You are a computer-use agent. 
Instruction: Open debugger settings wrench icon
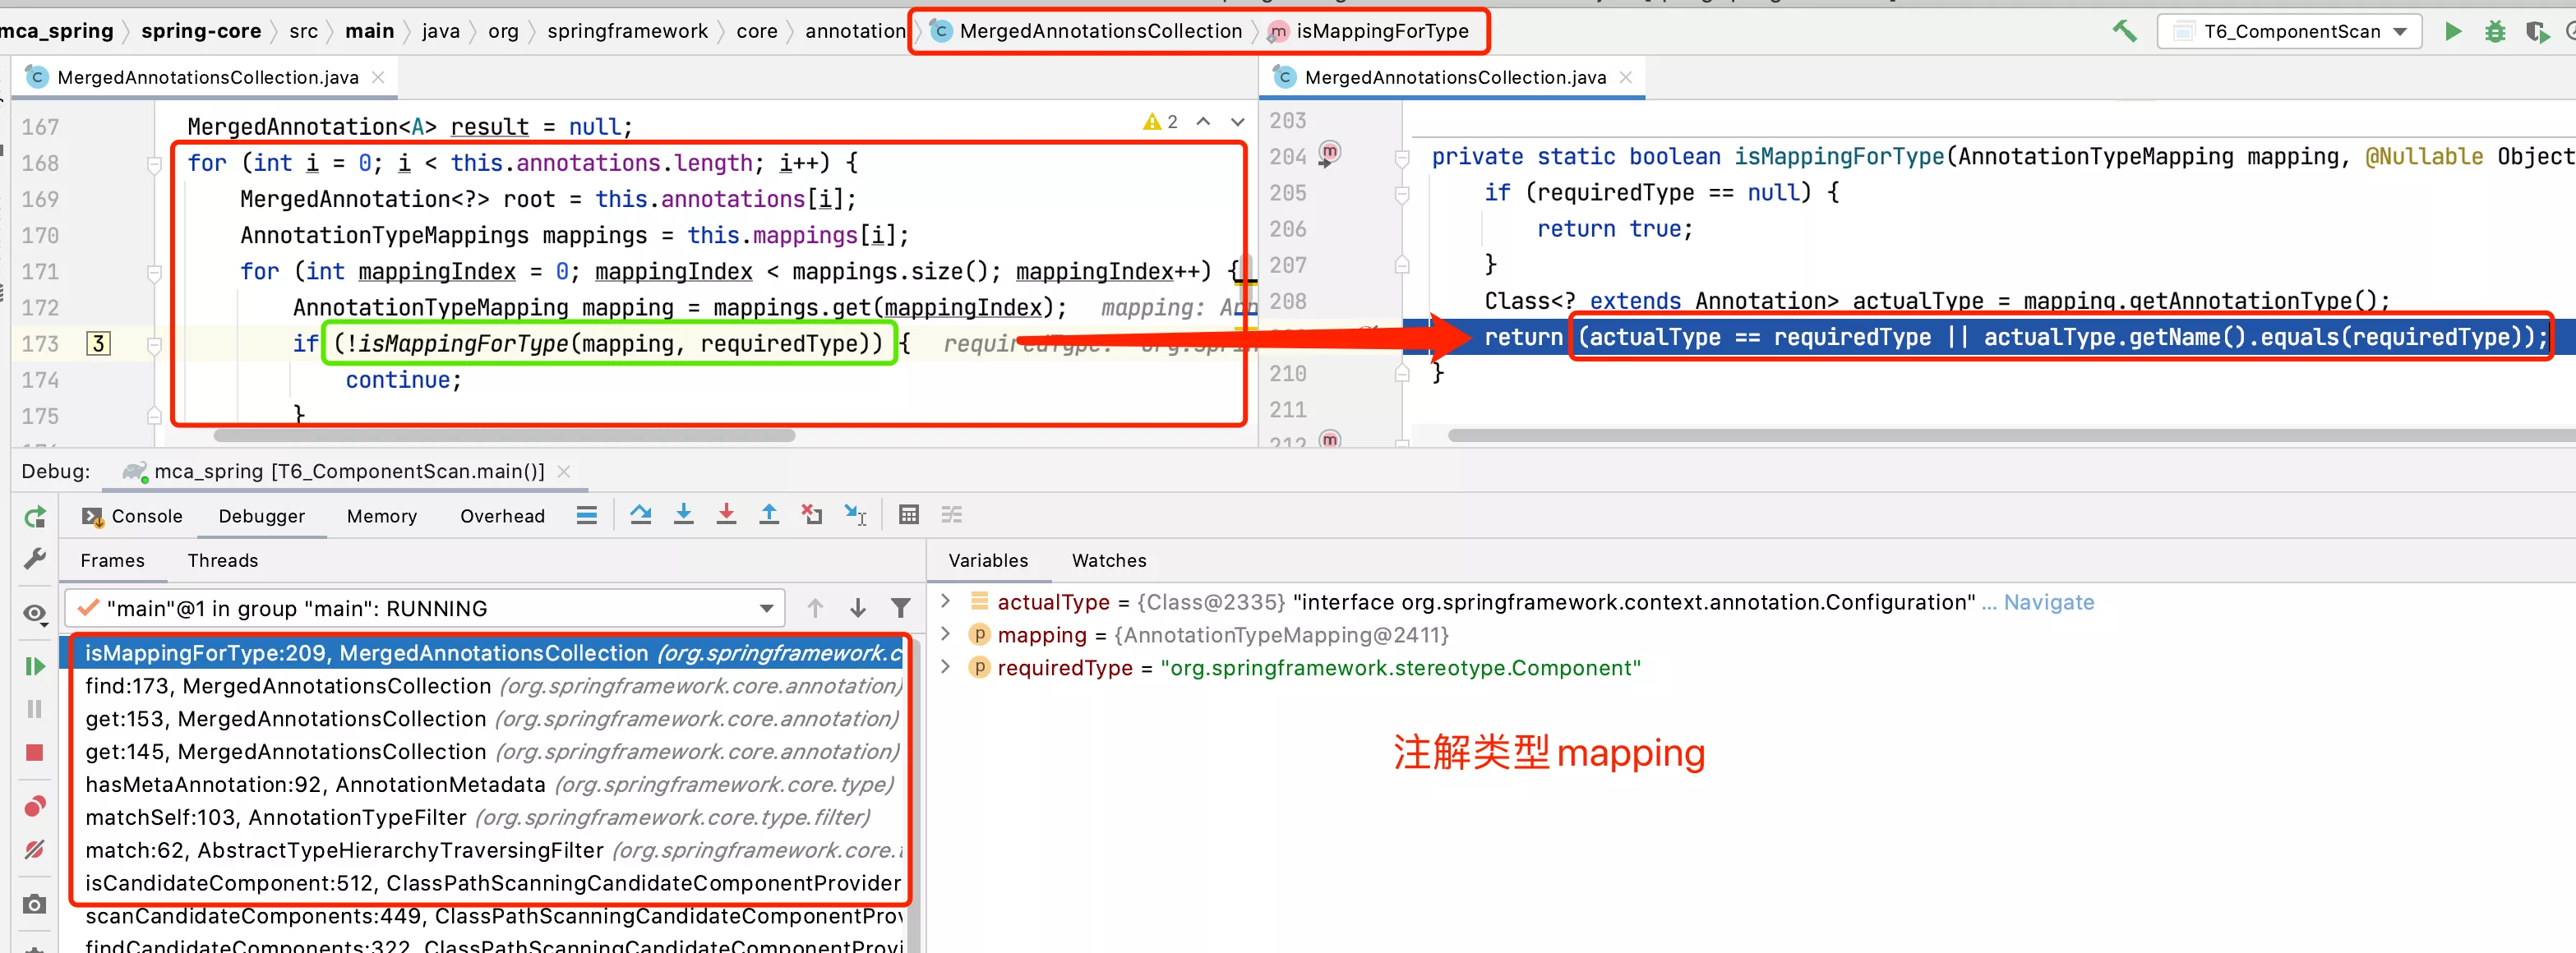pyautogui.click(x=35, y=558)
